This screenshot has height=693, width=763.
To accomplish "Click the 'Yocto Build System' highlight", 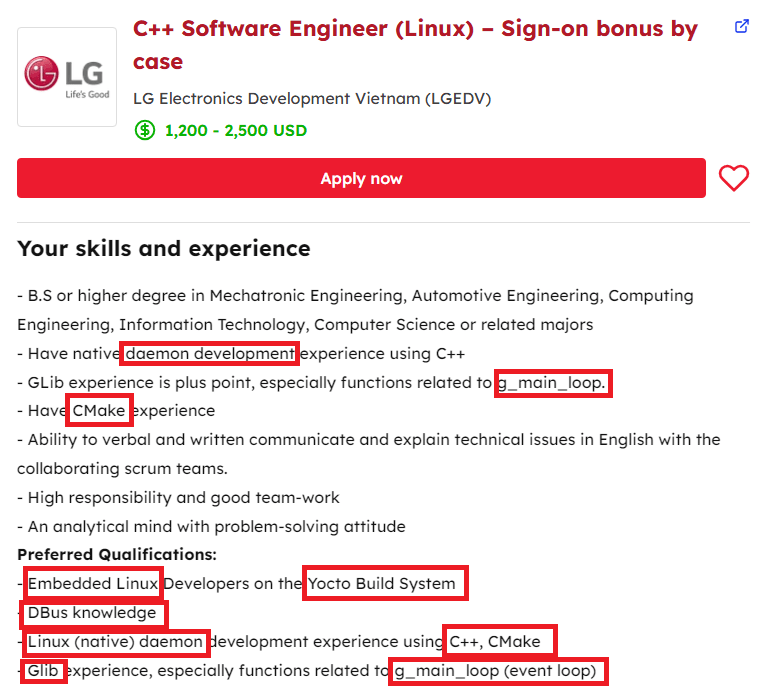I will (x=386, y=584).
